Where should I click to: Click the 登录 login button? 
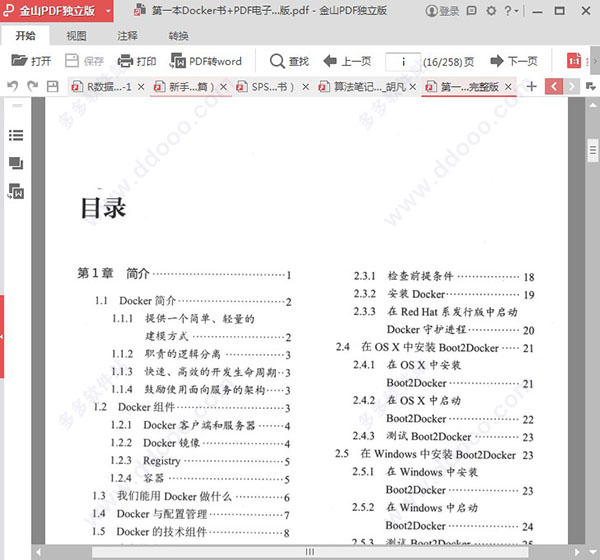point(442,11)
